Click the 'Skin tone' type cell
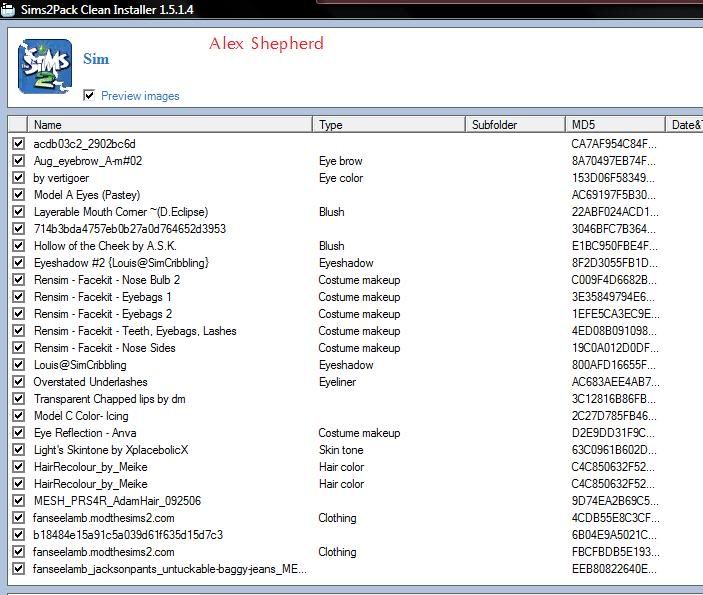703x595 pixels. (x=341, y=450)
